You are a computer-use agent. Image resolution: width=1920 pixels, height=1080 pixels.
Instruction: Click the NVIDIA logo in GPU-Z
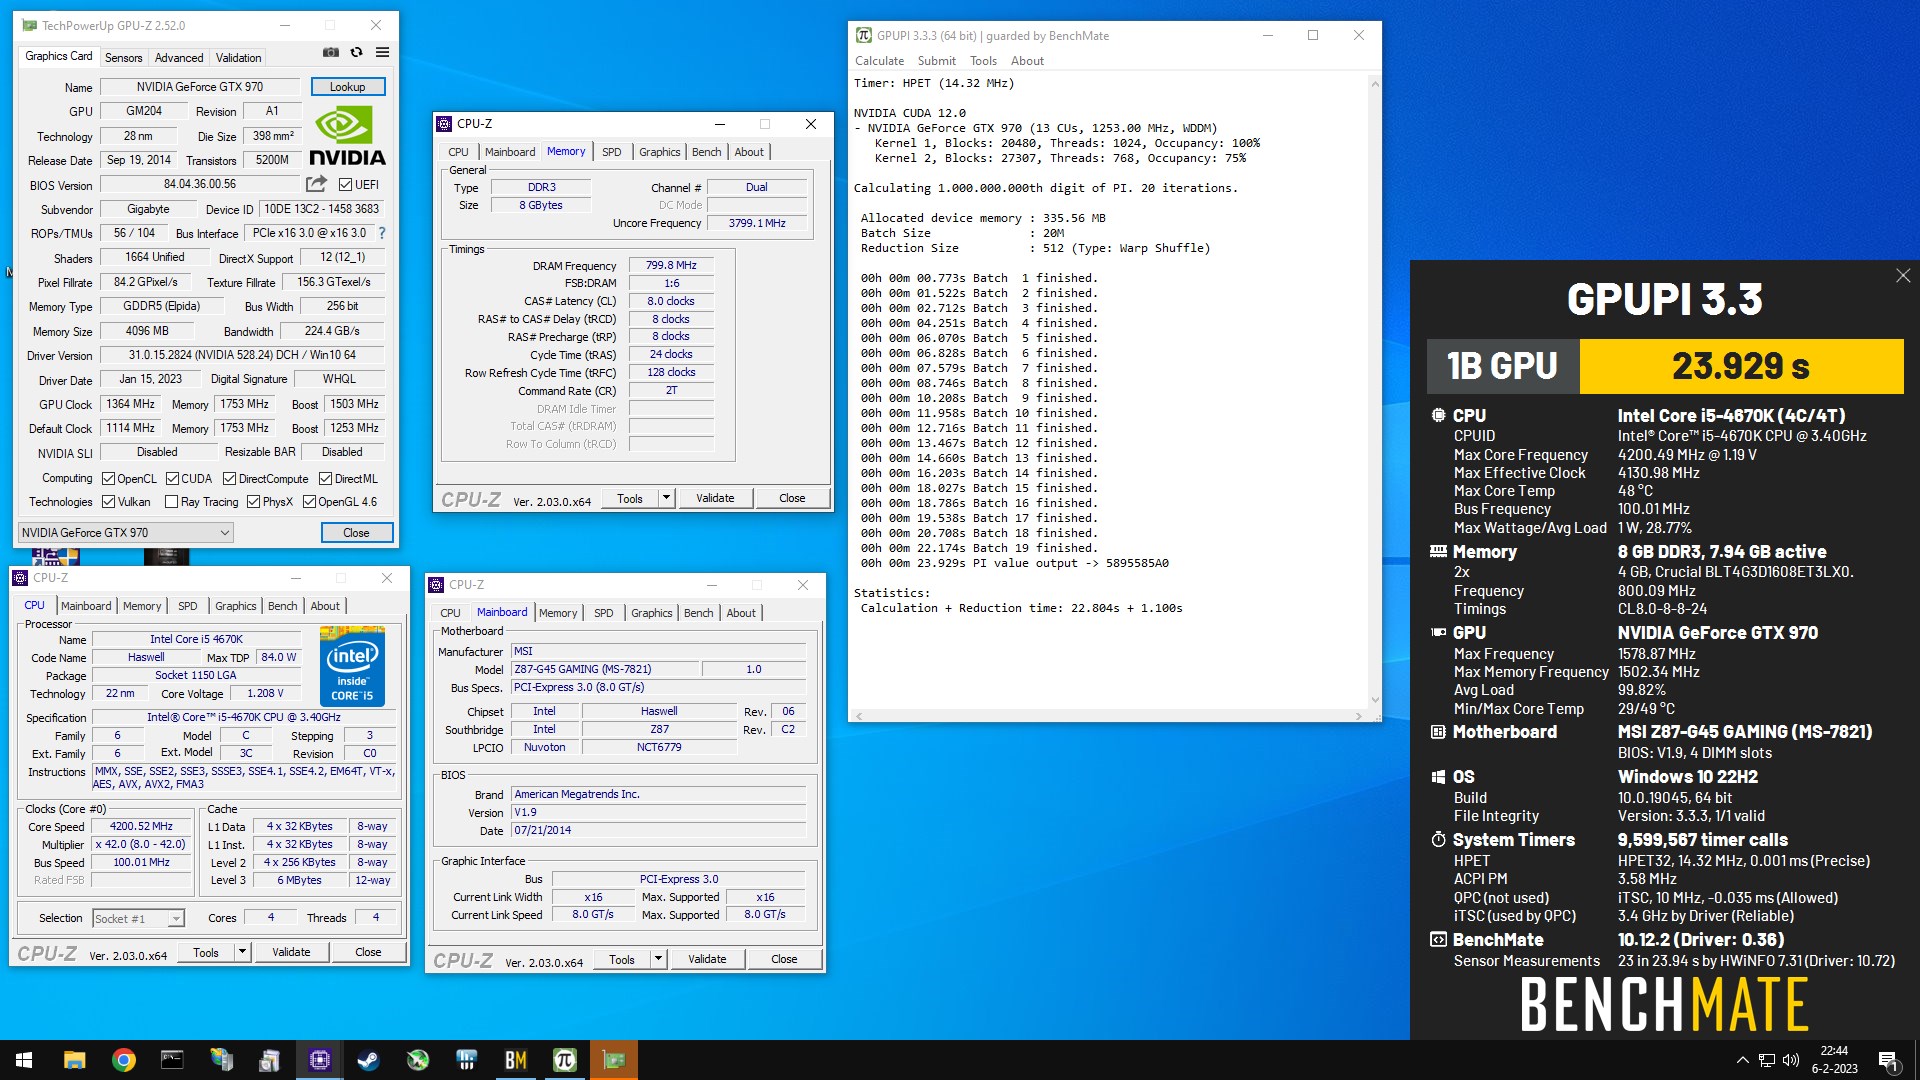pos(347,137)
